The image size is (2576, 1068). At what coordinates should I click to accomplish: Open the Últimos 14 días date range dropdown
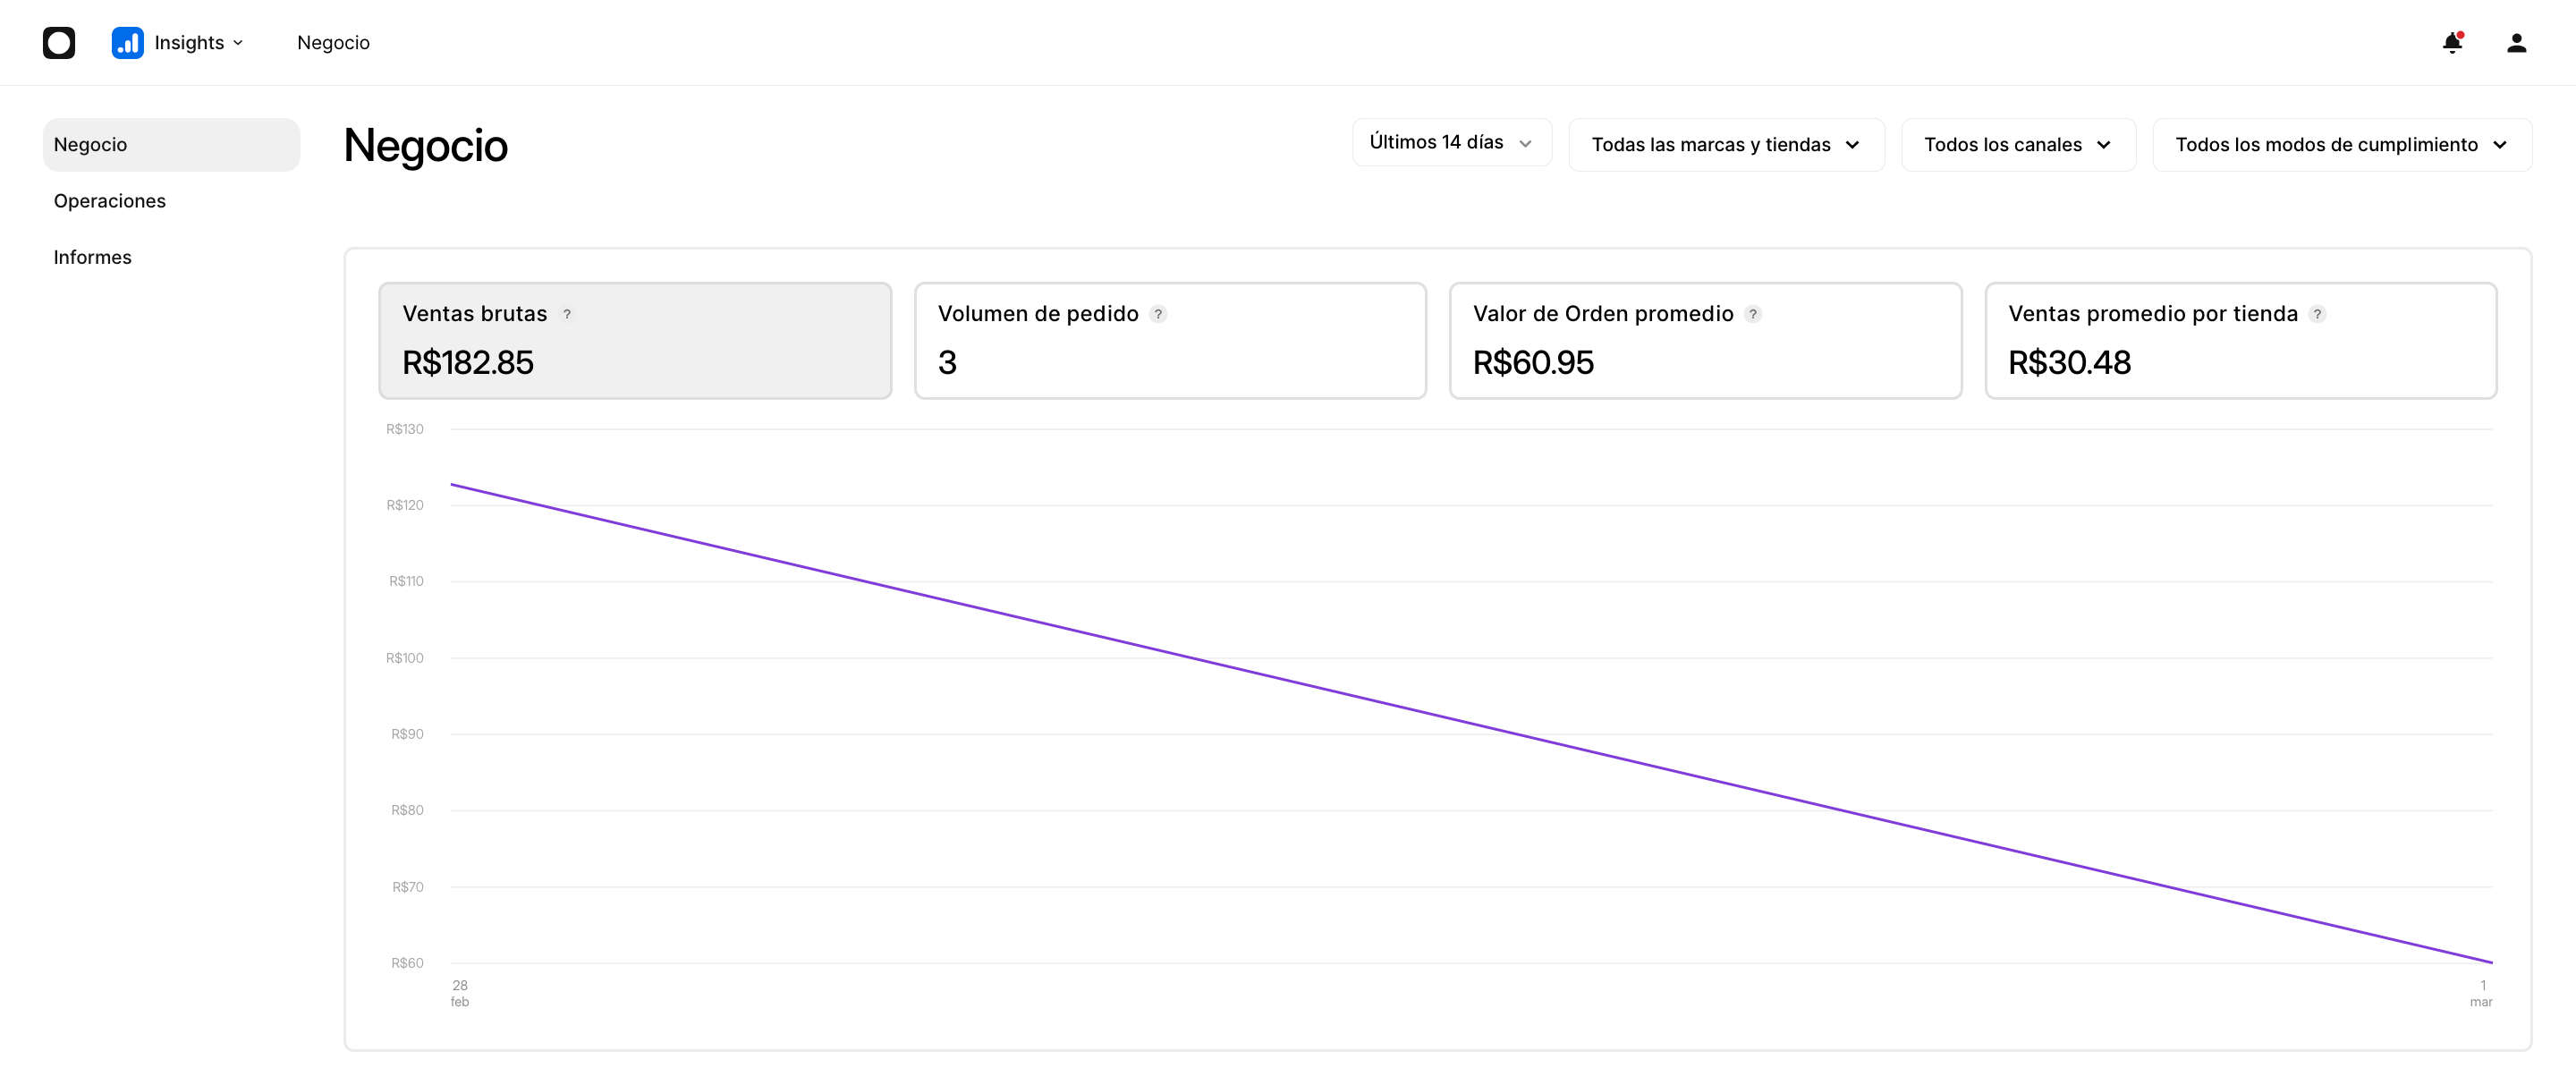[x=1451, y=142]
